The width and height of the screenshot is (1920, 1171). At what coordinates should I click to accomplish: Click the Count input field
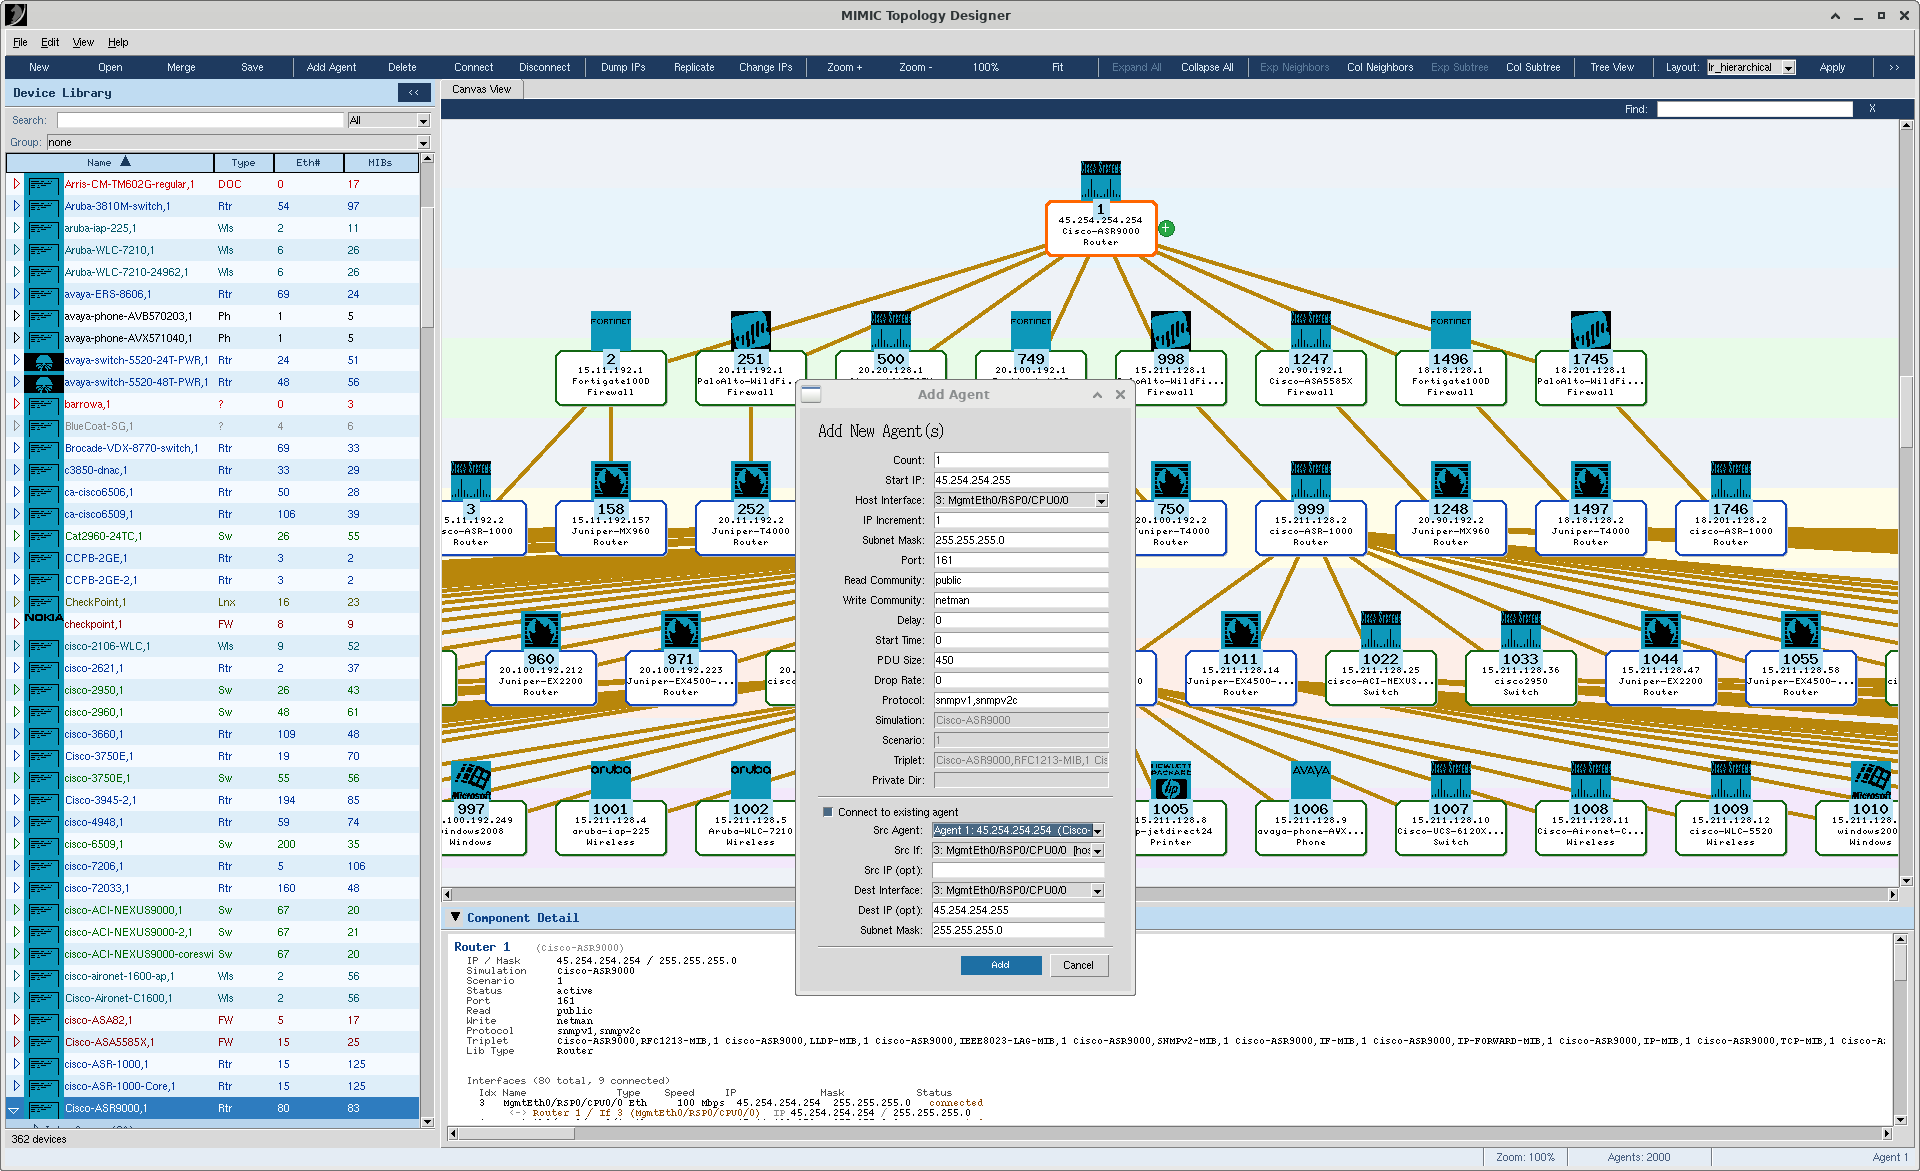pos(1021,460)
